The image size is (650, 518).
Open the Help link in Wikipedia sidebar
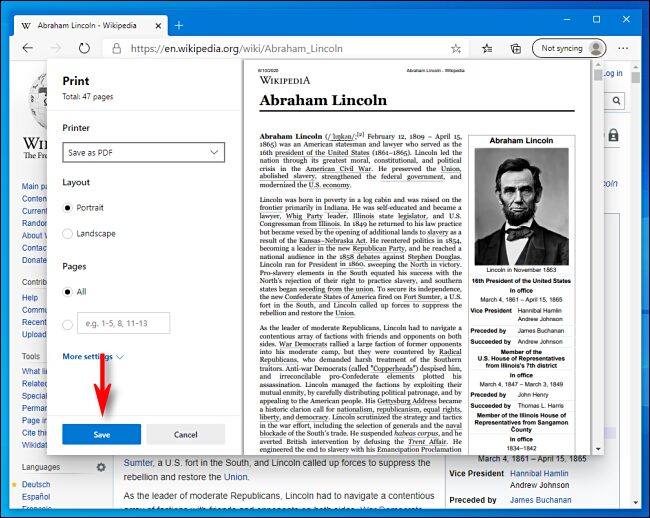click(x=30, y=298)
